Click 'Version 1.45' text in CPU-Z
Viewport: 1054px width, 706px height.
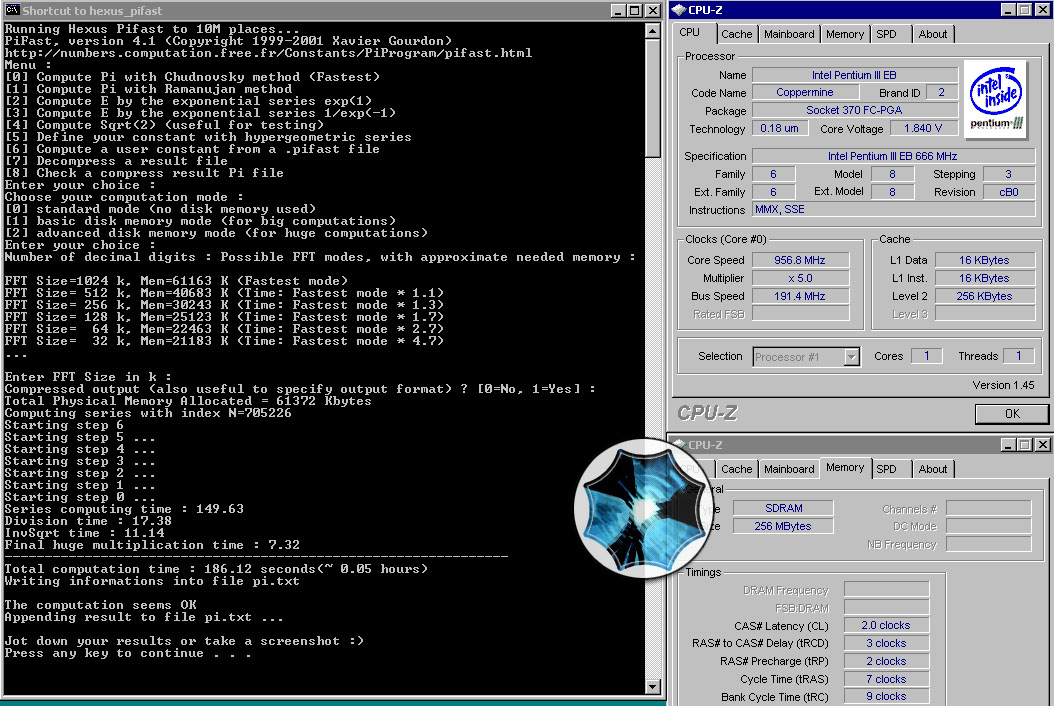(1003, 385)
